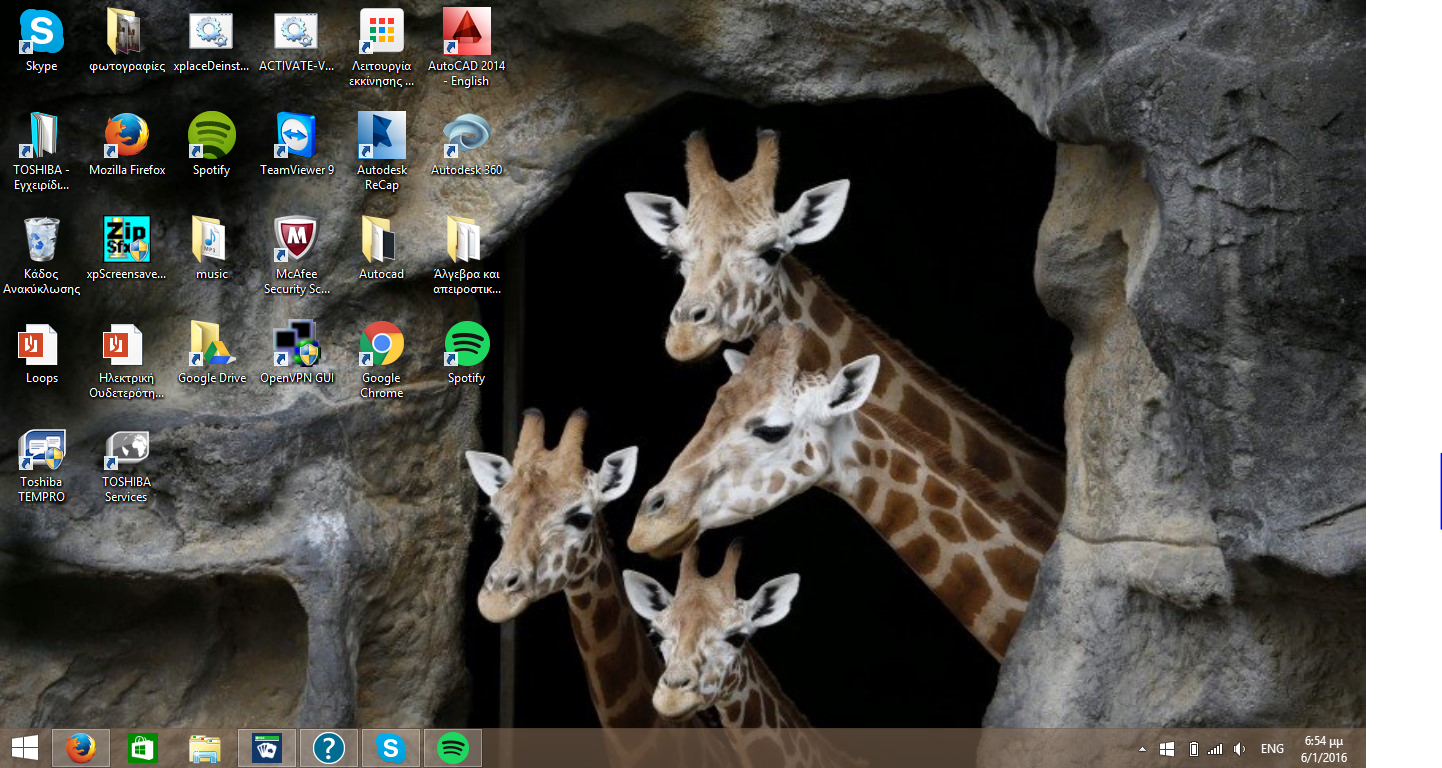Click the Mozilla Firefox desktop shortcut

click(x=127, y=146)
